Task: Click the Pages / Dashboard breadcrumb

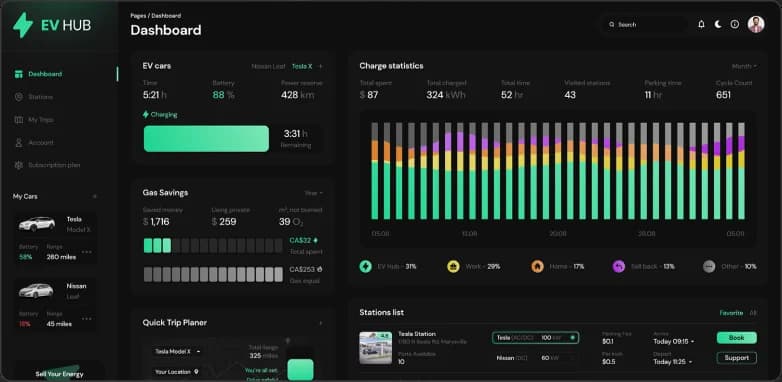Action: 155,16
